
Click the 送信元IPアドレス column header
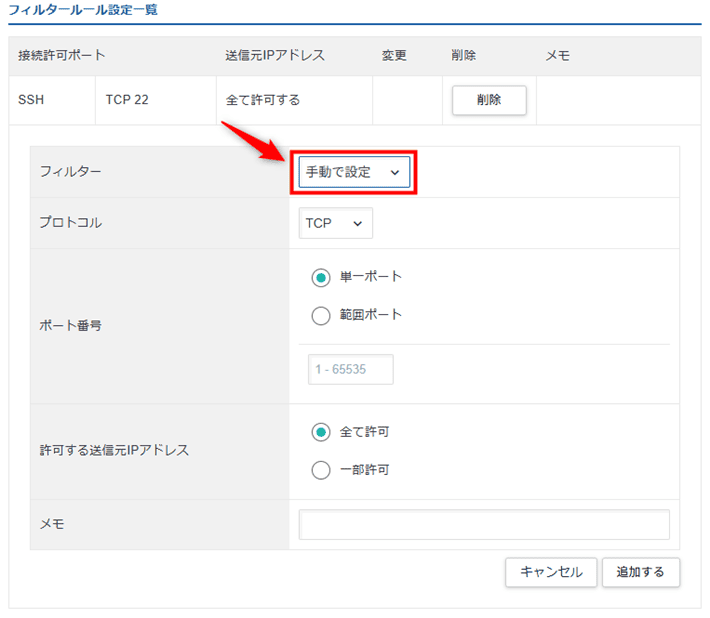275,56
